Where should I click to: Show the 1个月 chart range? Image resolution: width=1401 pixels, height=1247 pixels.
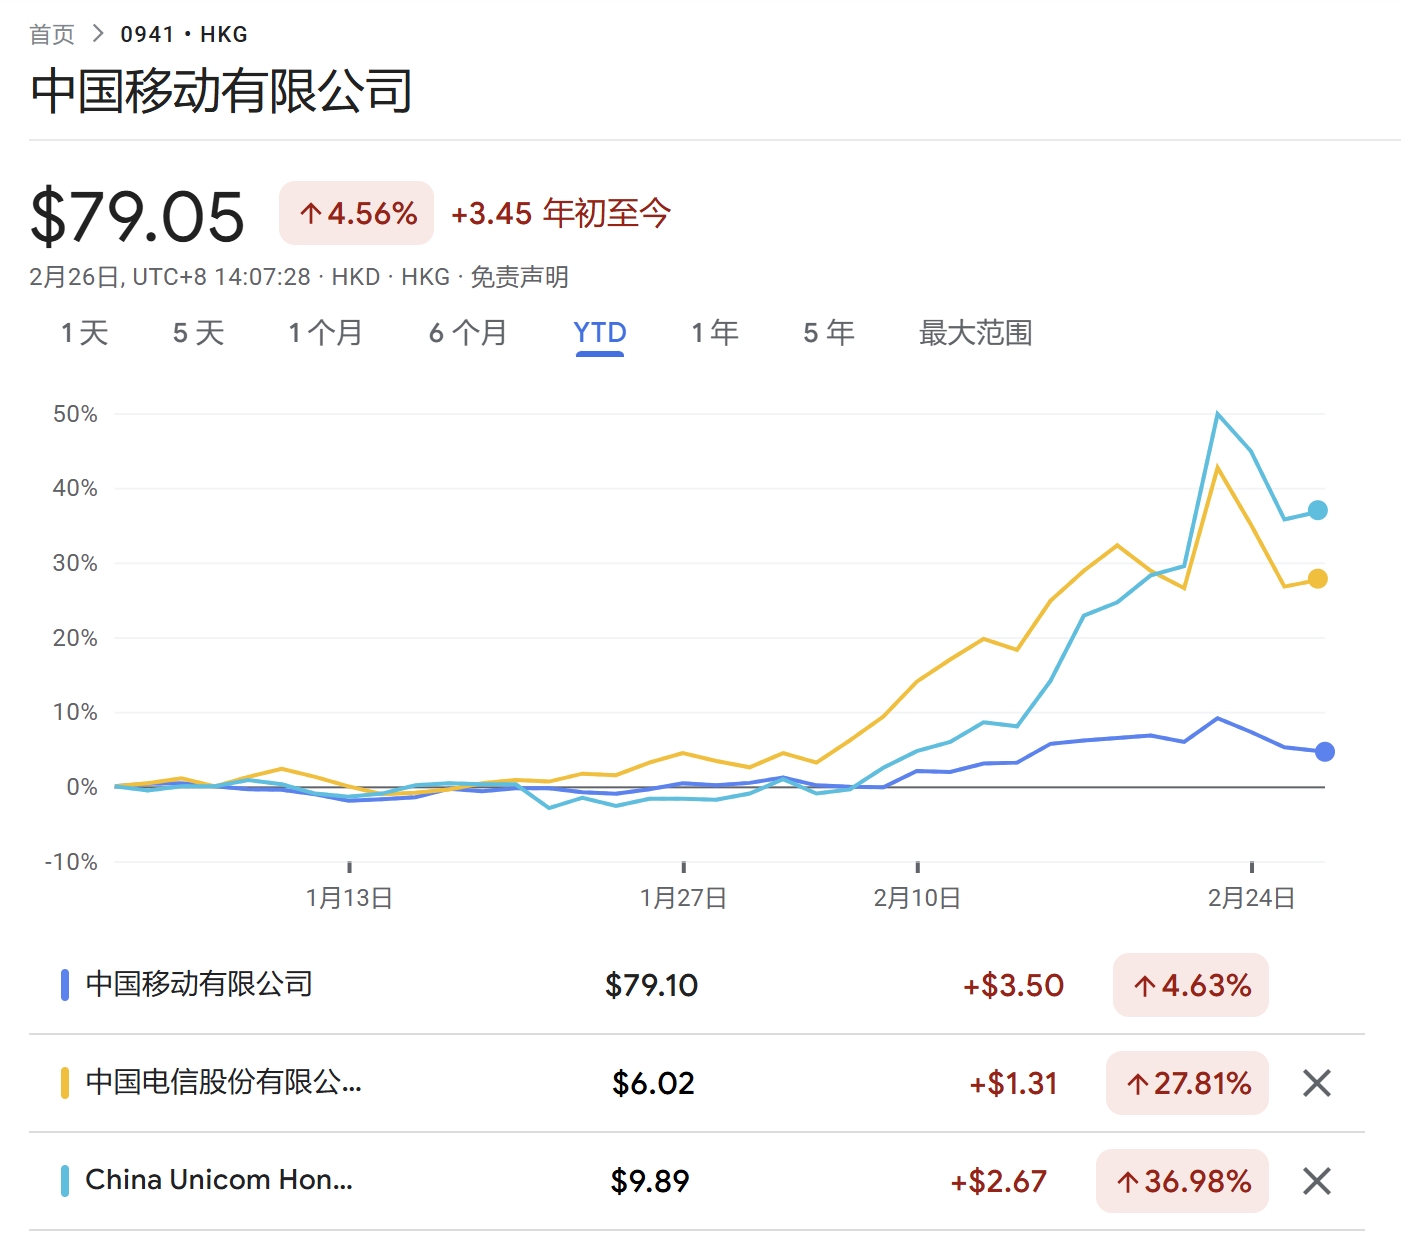pos(325,333)
